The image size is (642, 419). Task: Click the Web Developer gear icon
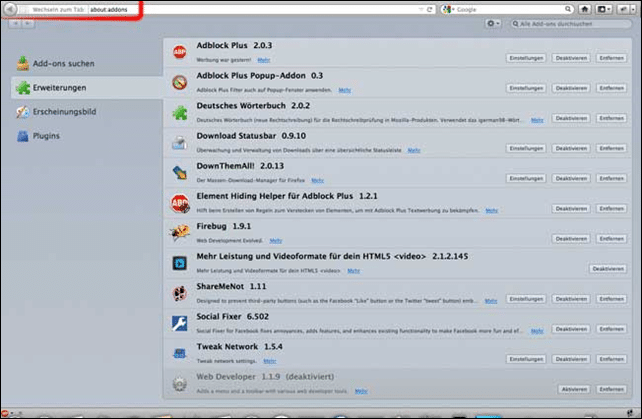pos(179,384)
